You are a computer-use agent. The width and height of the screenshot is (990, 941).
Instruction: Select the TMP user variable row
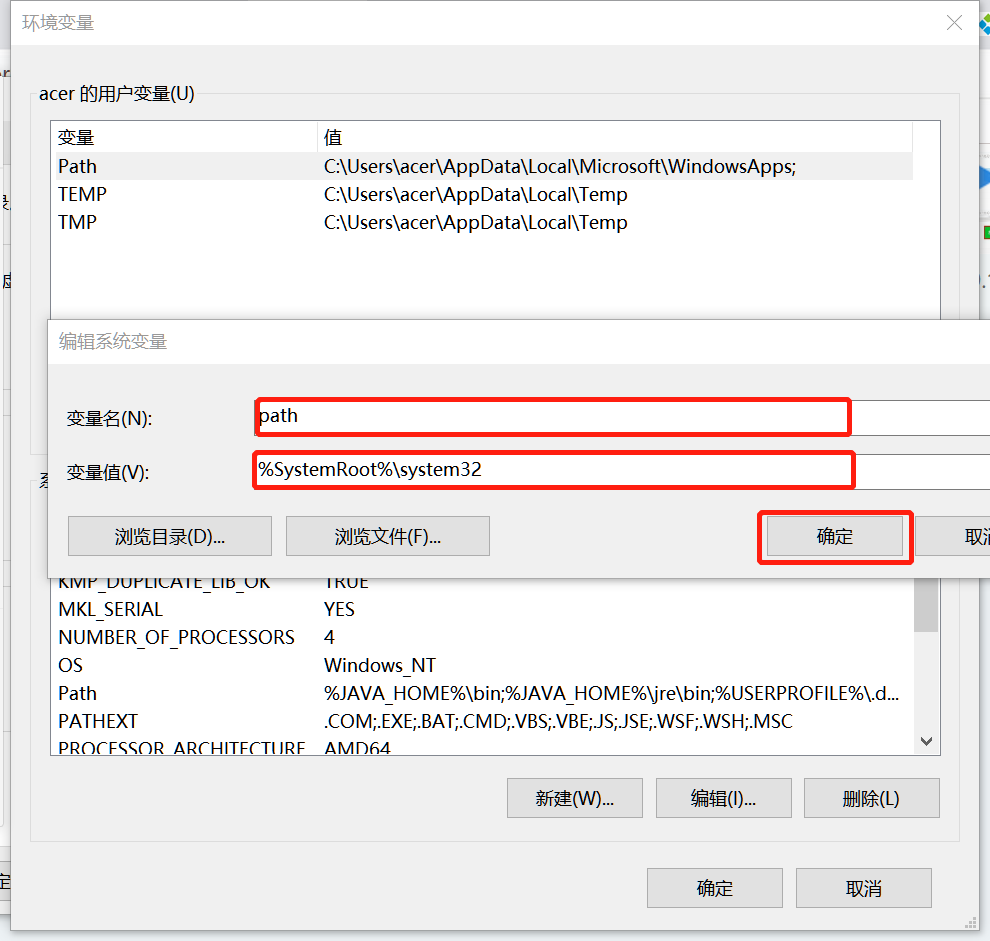click(x=480, y=223)
